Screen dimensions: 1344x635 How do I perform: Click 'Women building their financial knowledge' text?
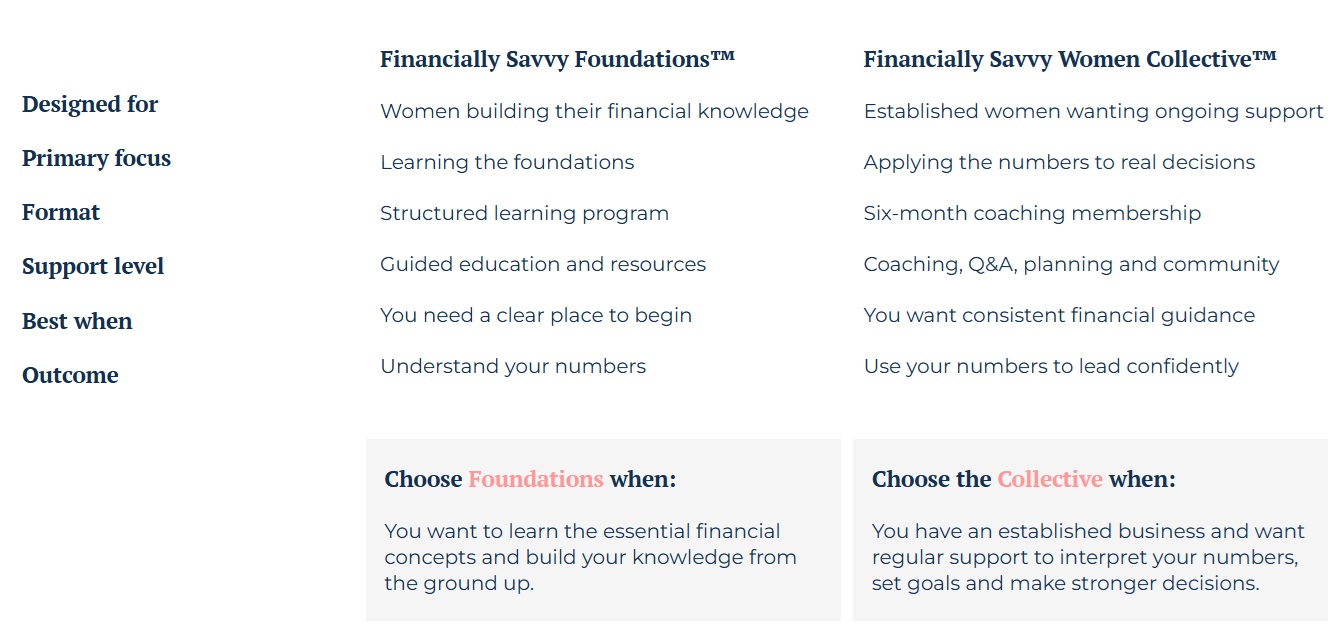594,112
